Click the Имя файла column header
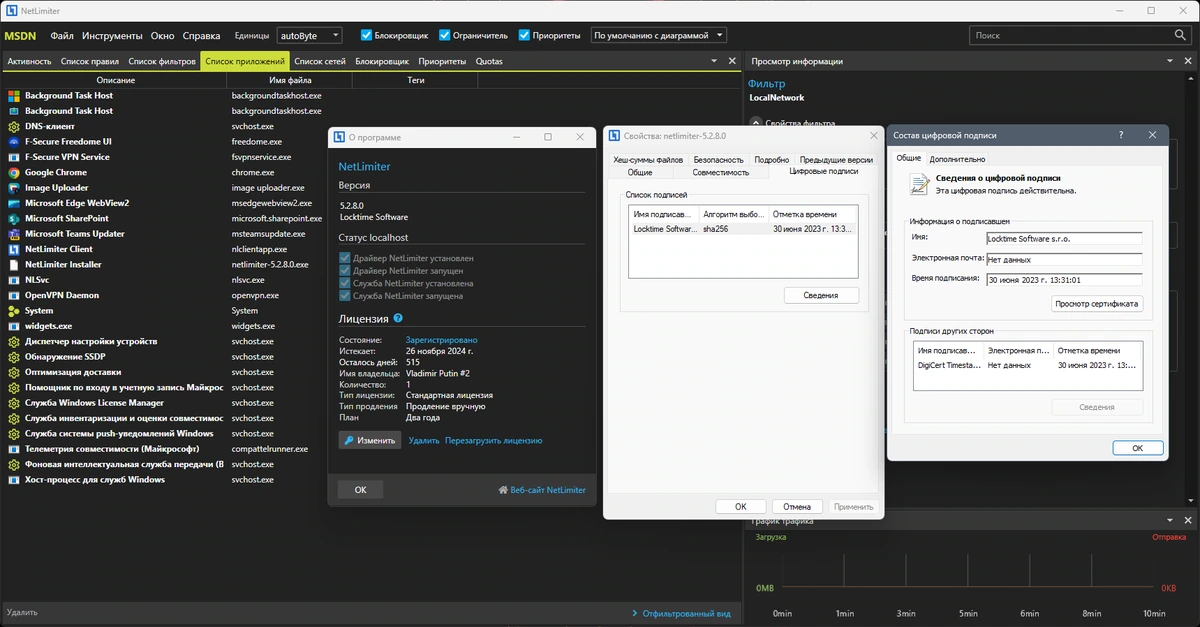 tap(291, 80)
